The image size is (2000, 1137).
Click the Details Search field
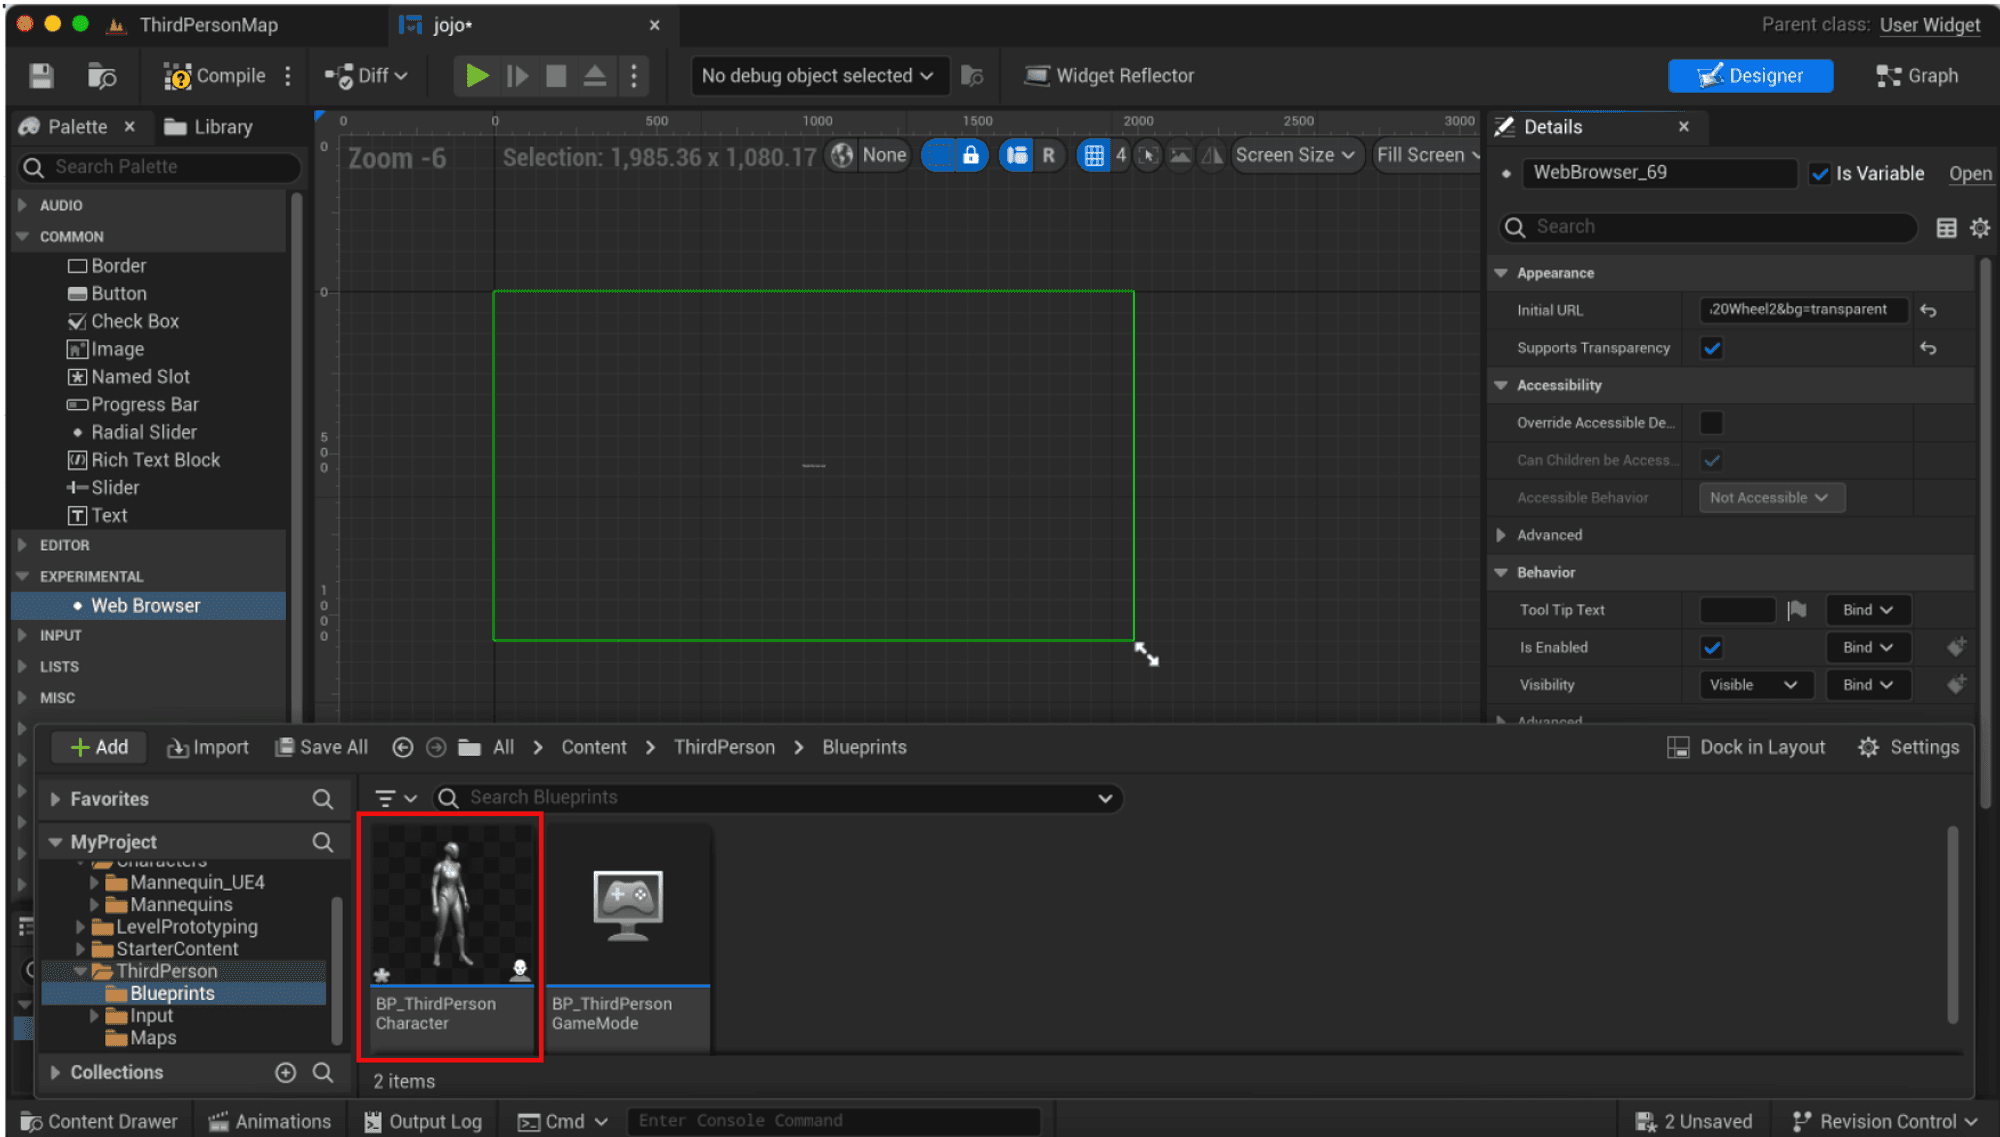pyautogui.click(x=1708, y=227)
